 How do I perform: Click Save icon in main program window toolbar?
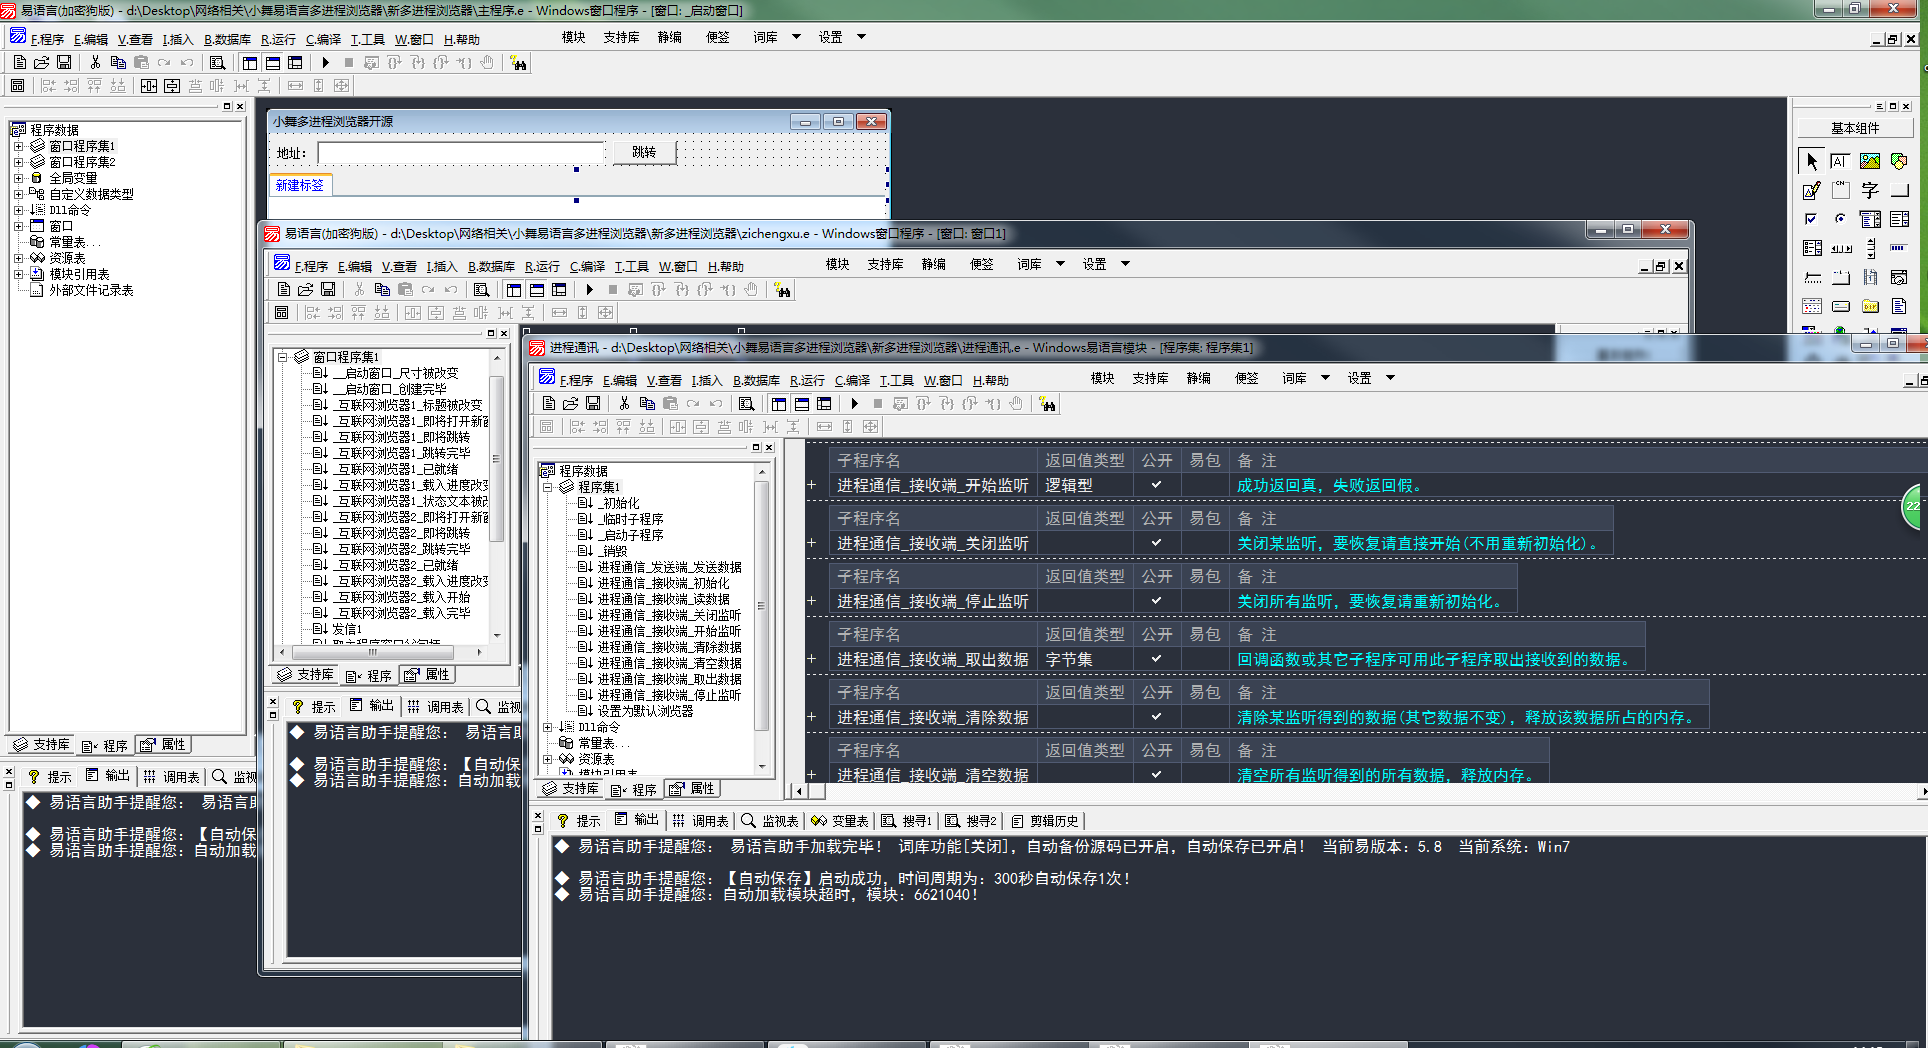[64, 63]
